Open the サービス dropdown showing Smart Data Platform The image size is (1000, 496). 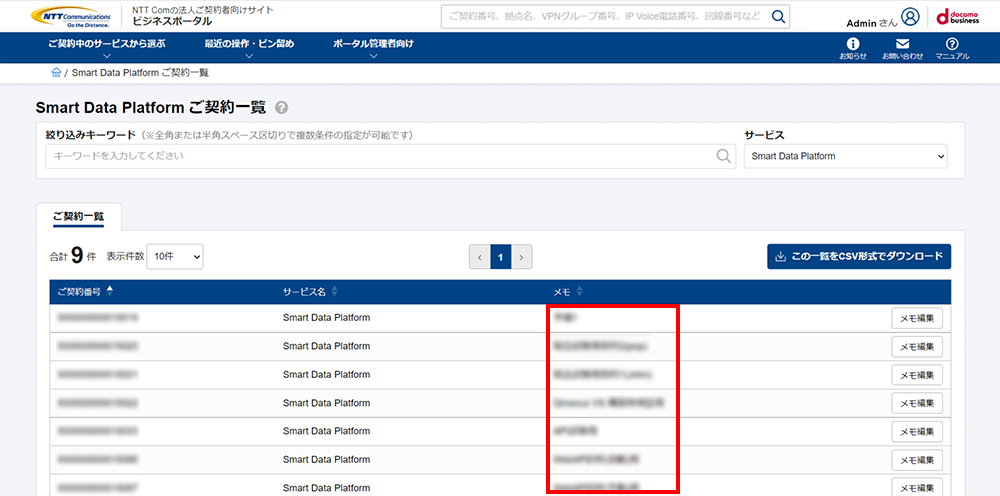tap(846, 156)
